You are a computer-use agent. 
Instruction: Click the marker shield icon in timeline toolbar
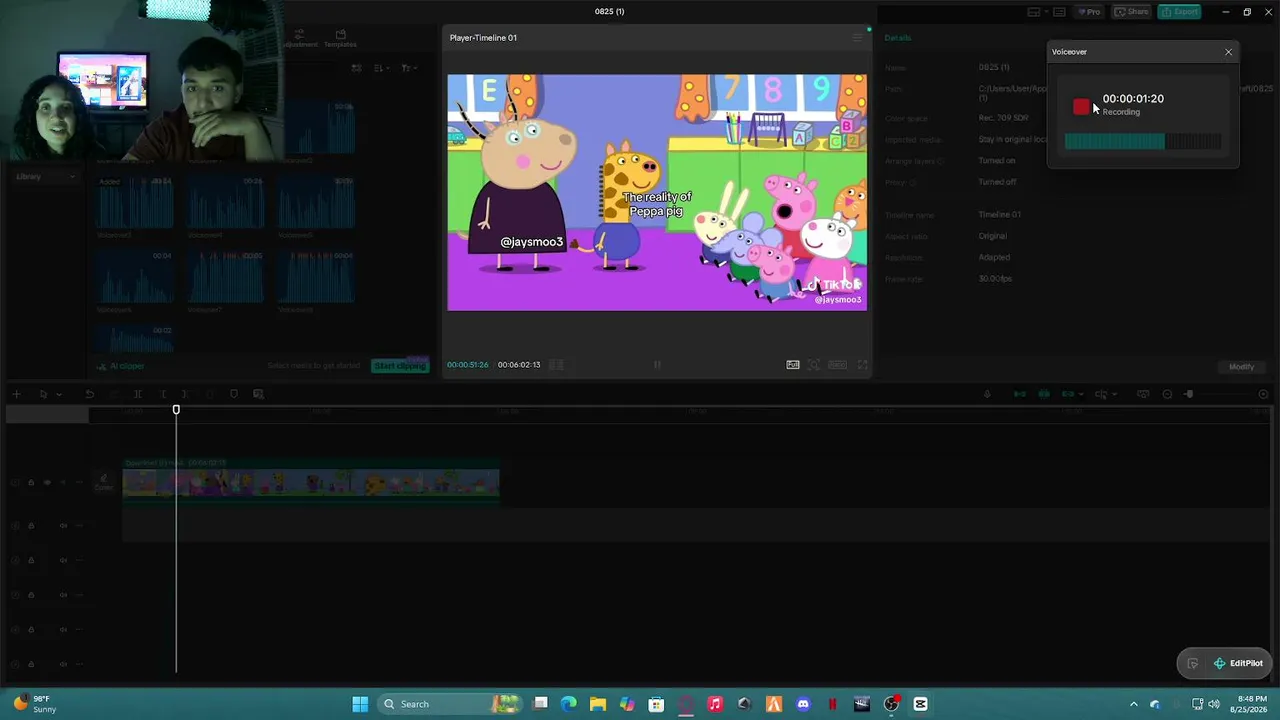(234, 394)
